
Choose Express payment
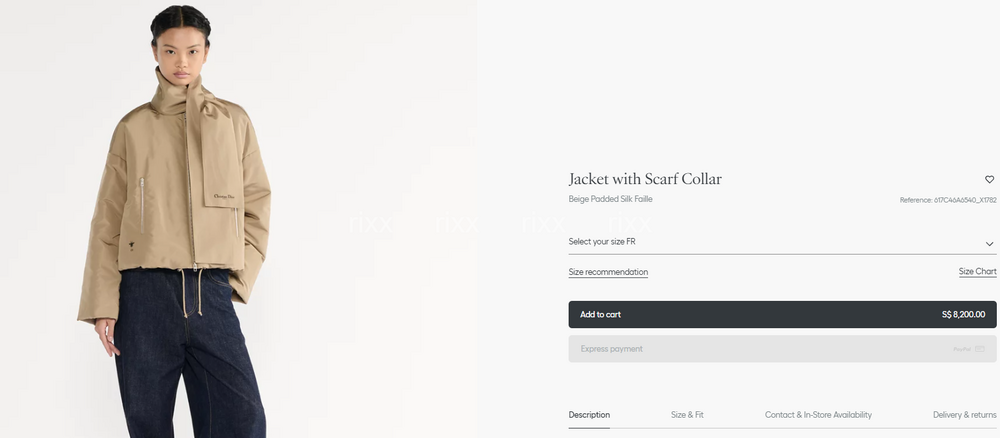pyautogui.click(x=612, y=349)
